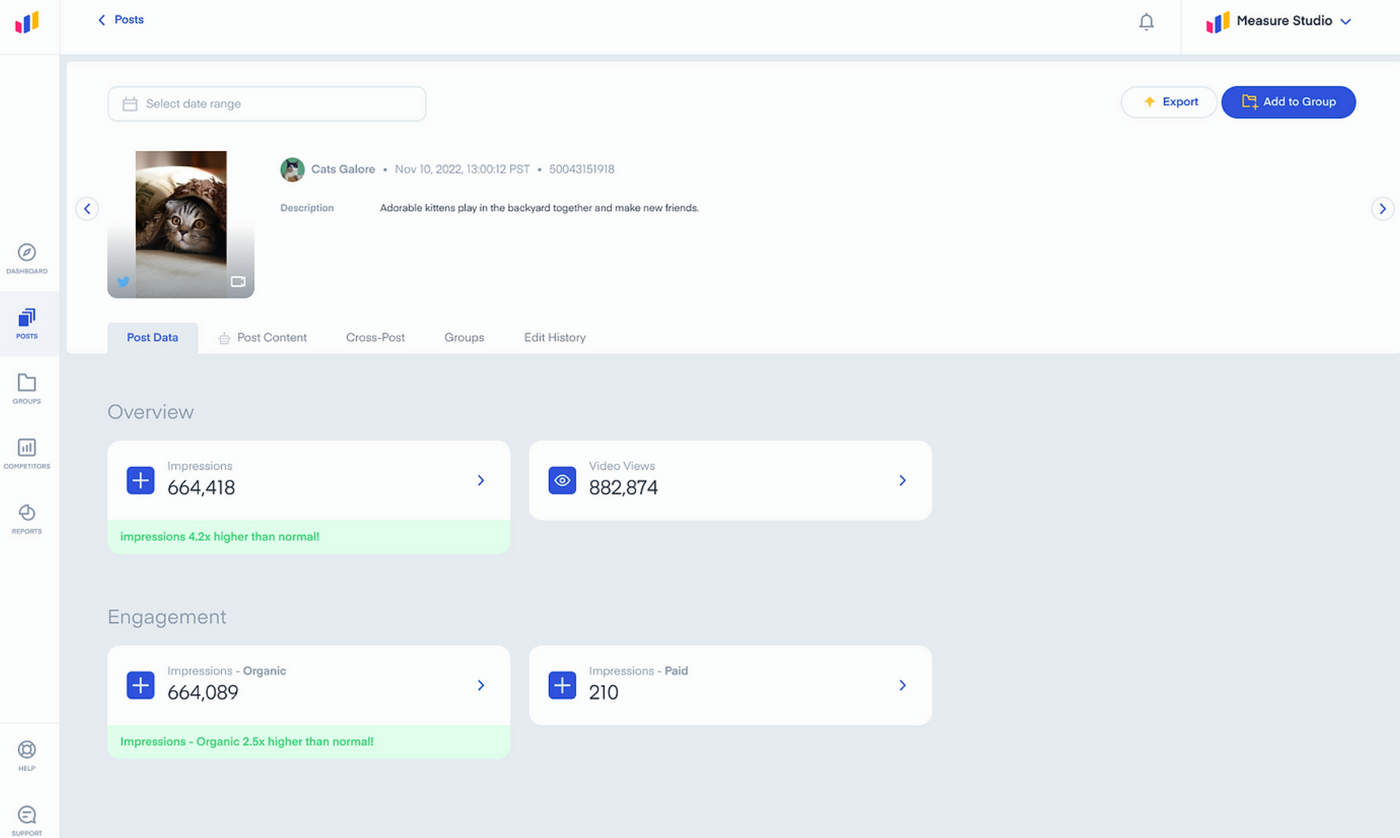The width and height of the screenshot is (1400, 838).
Task: Open notifications bell icon
Action: click(x=1147, y=22)
